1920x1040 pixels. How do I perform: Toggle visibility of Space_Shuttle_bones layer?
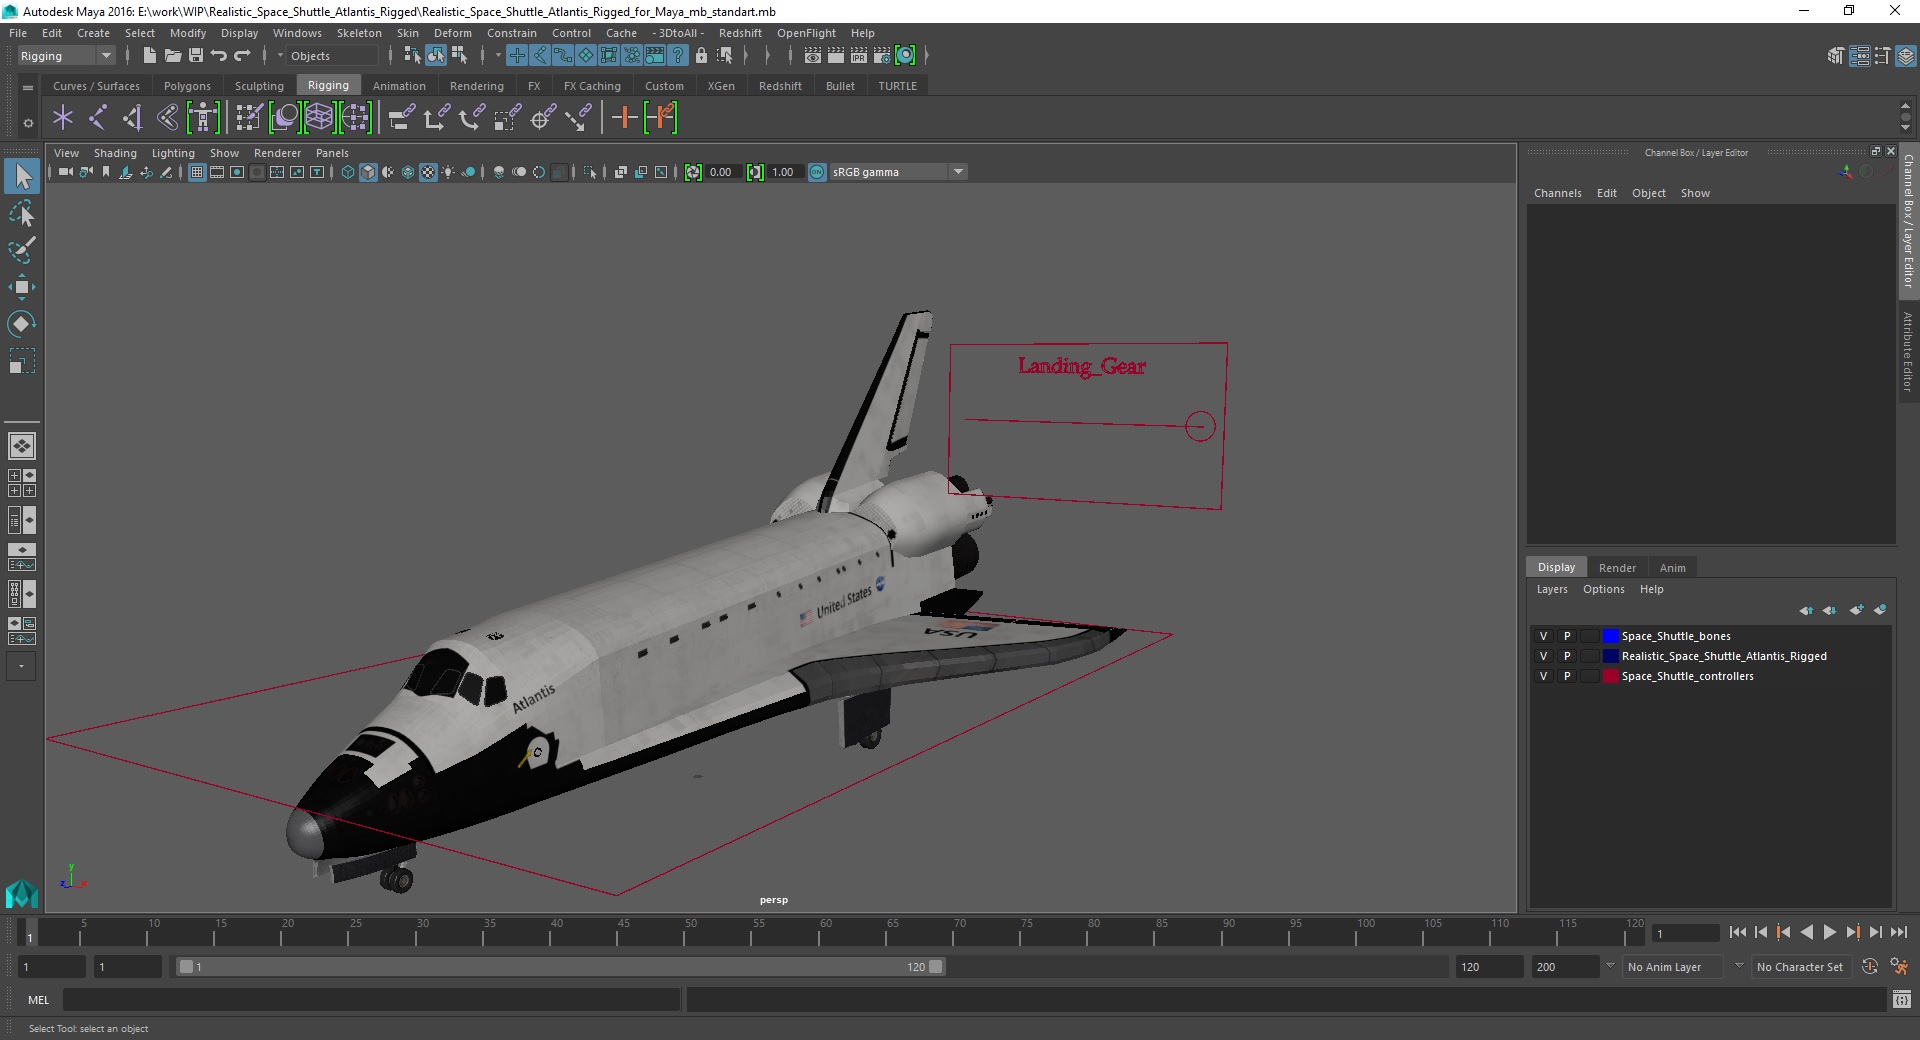pos(1543,636)
